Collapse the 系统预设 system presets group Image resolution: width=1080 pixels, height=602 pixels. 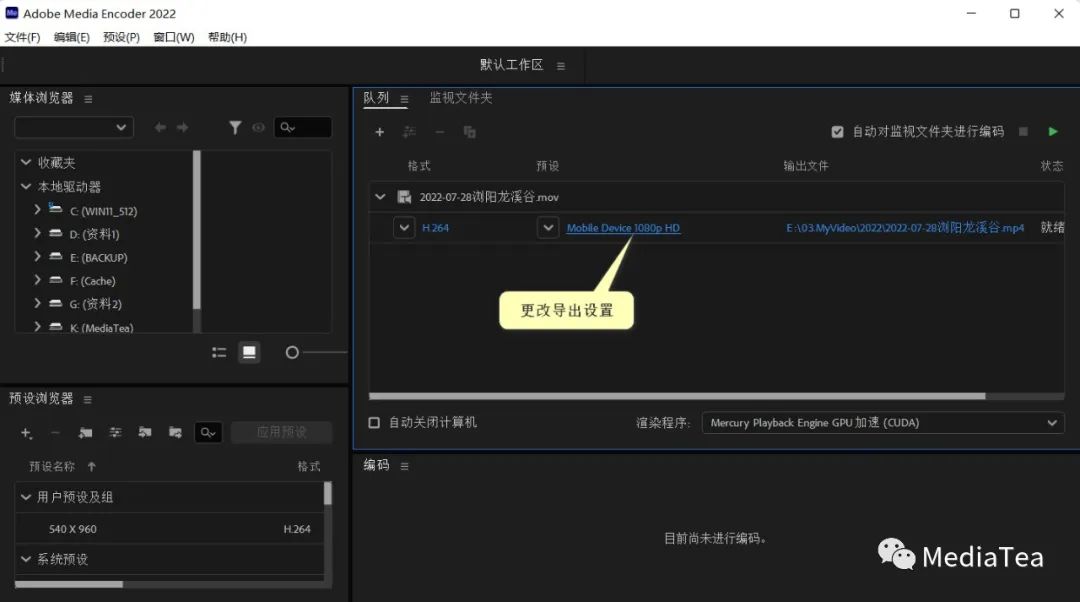point(26,559)
